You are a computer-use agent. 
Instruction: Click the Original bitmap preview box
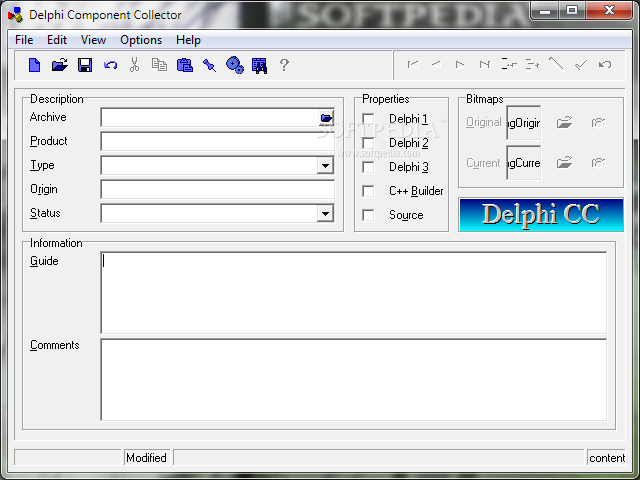(524, 123)
